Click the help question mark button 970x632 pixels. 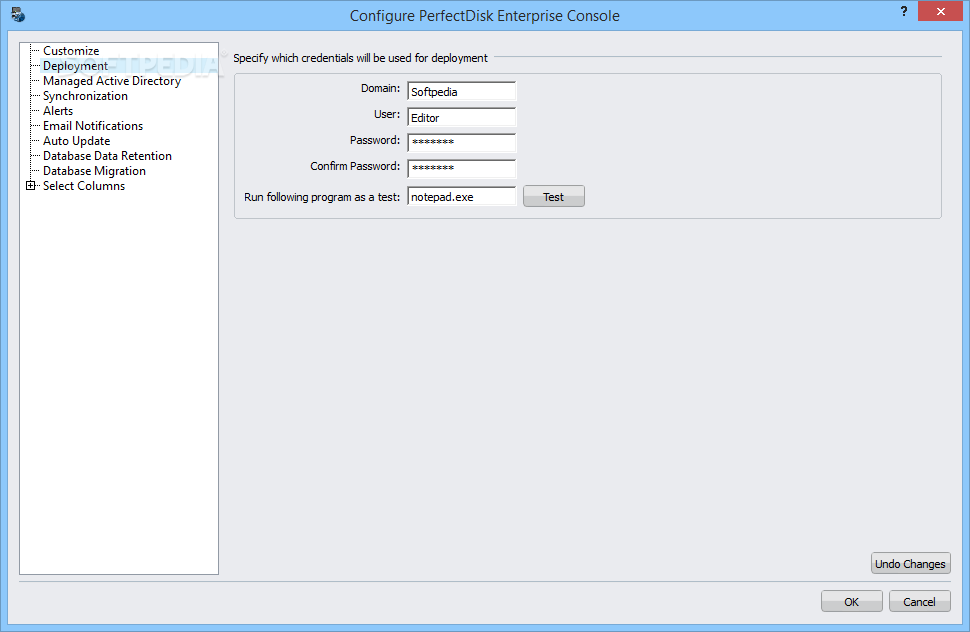point(904,11)
